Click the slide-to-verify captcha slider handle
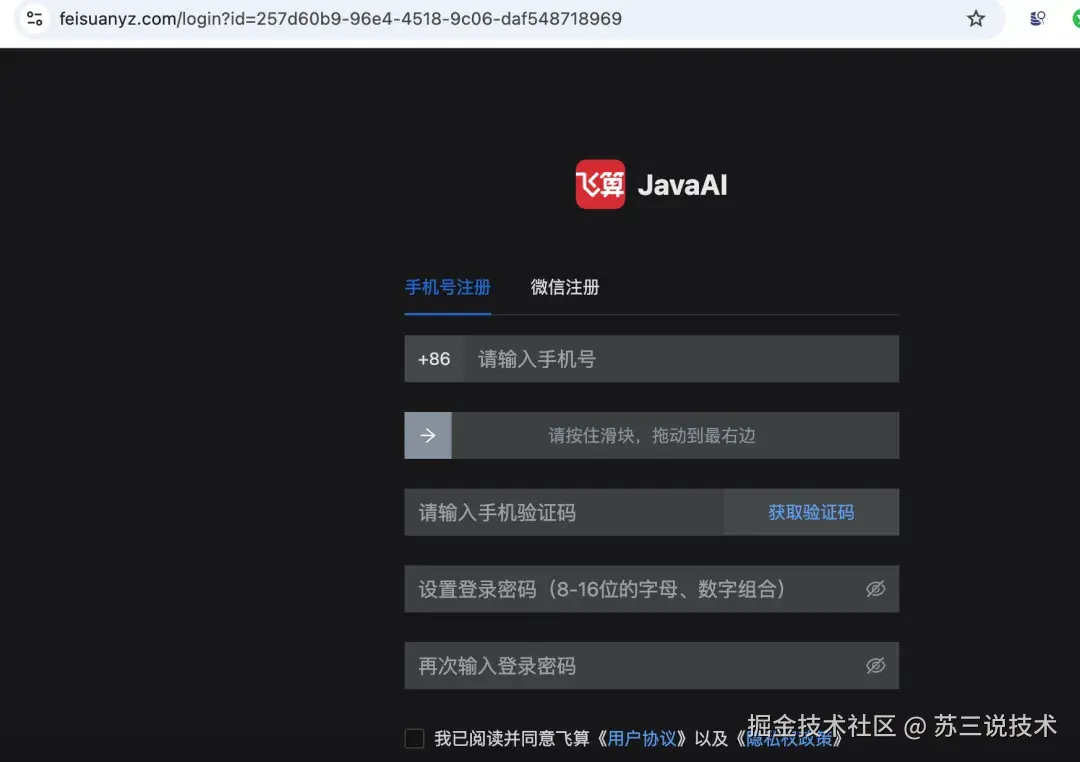Image resolution: width=1080 pixels, height=762 pixels. point(428,435)
